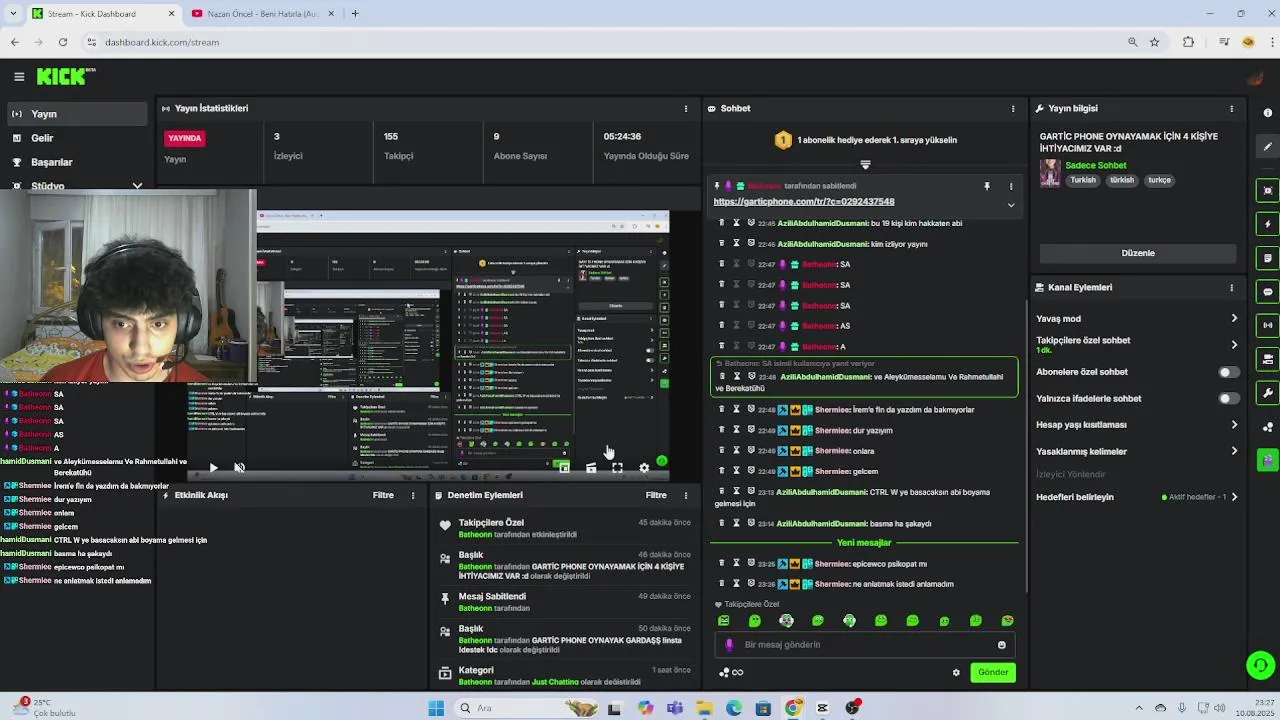
Task: Insert the first green emote in emote row
Action: pos(724,621)
